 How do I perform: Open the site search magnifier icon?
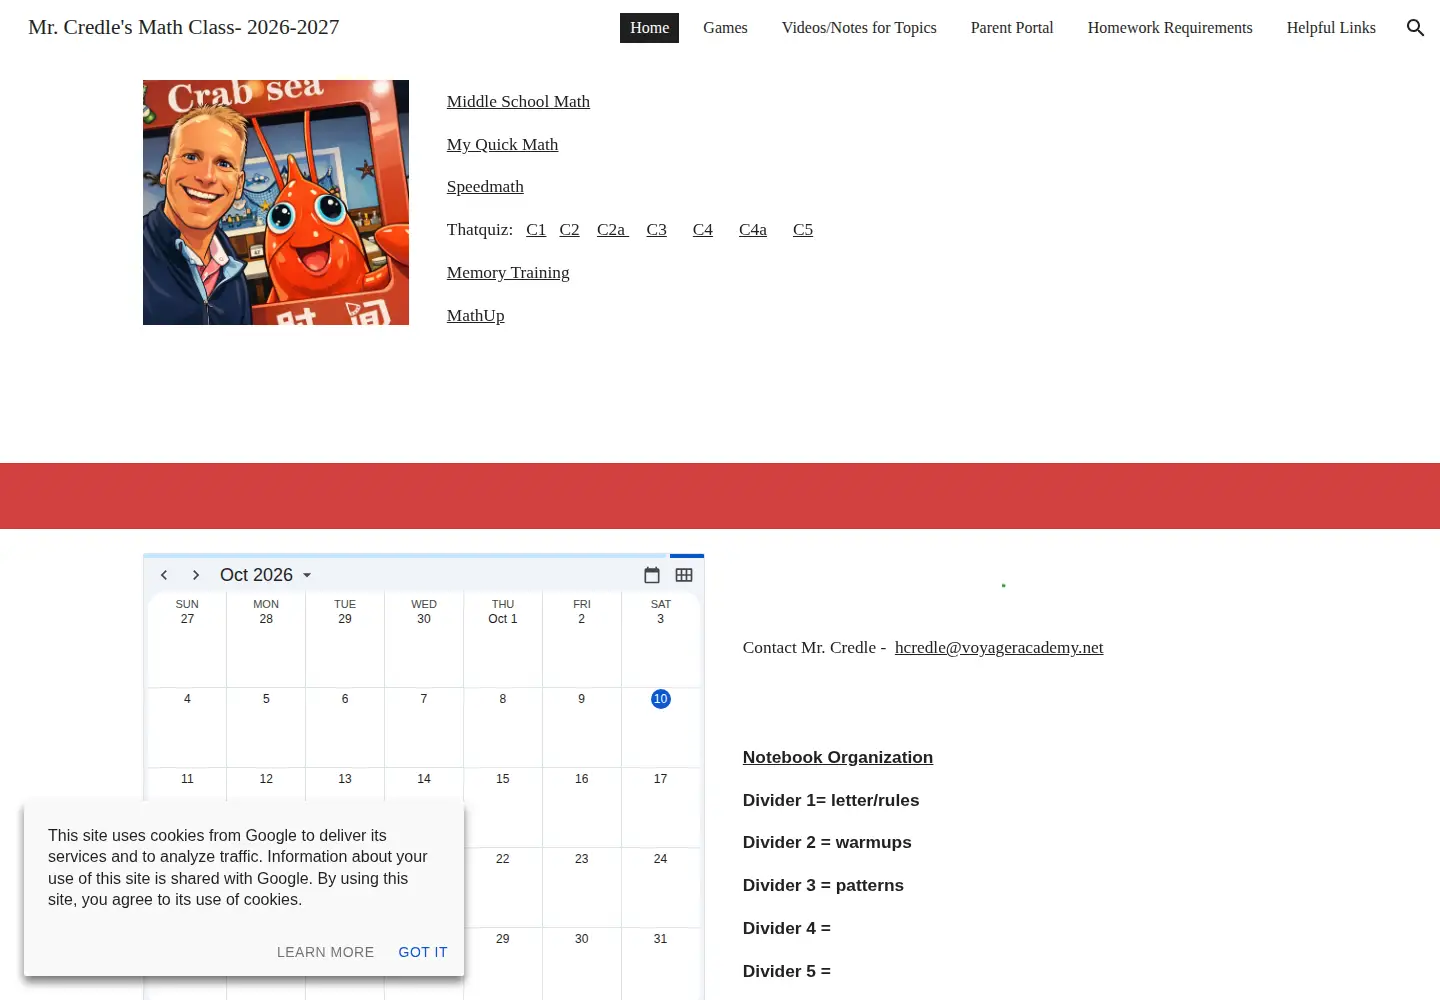(1415, 28)
